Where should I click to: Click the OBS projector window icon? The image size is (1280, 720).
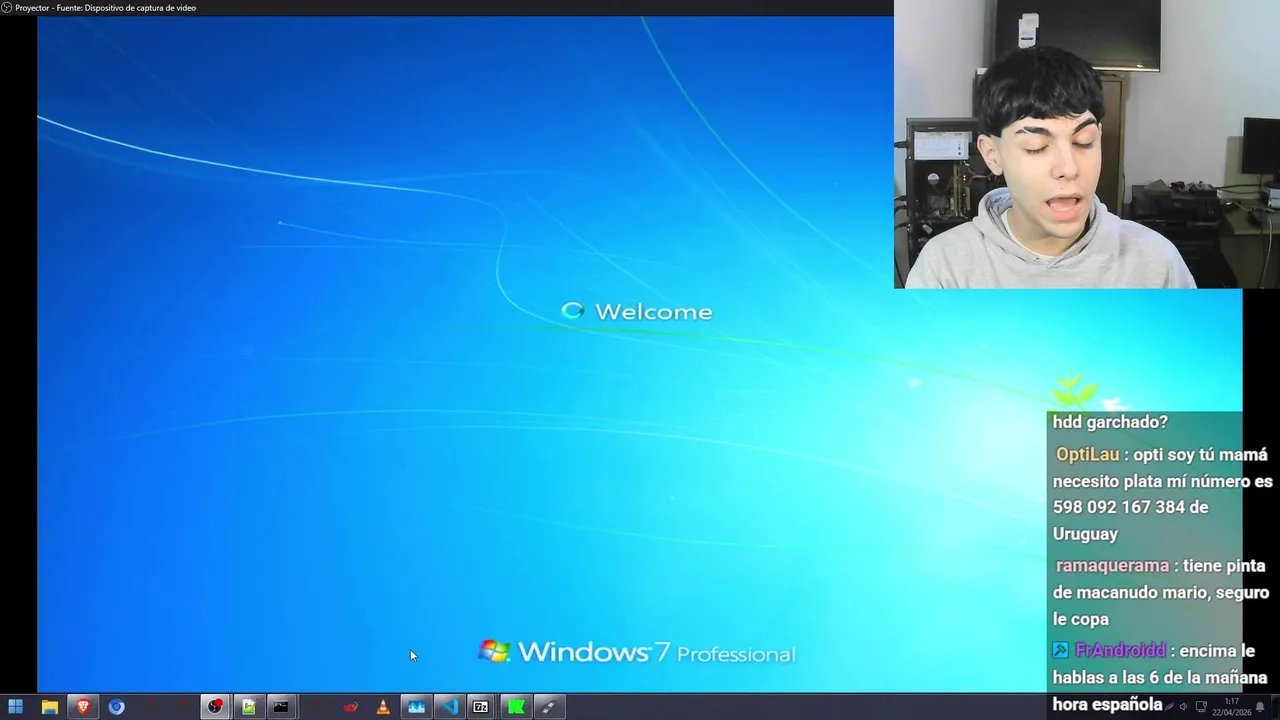pos(6,7)
